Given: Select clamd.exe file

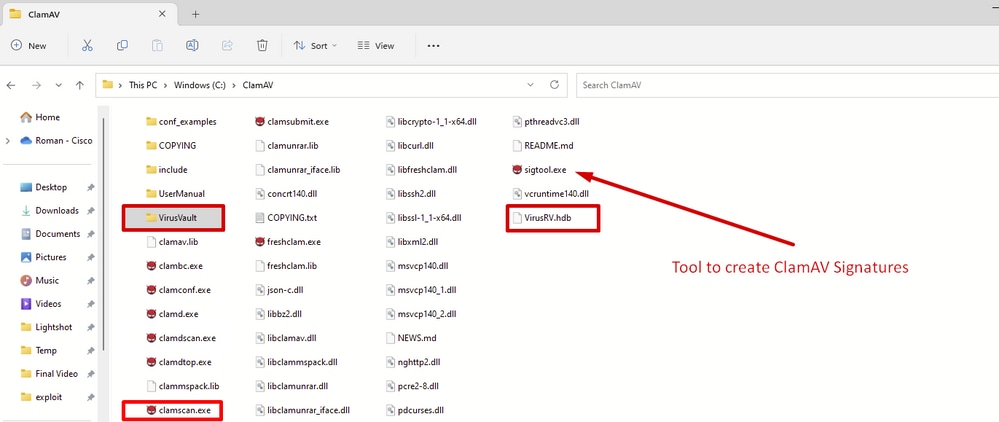Looking at the screenshot, I should pyautogui.click(x=172, y=314).
